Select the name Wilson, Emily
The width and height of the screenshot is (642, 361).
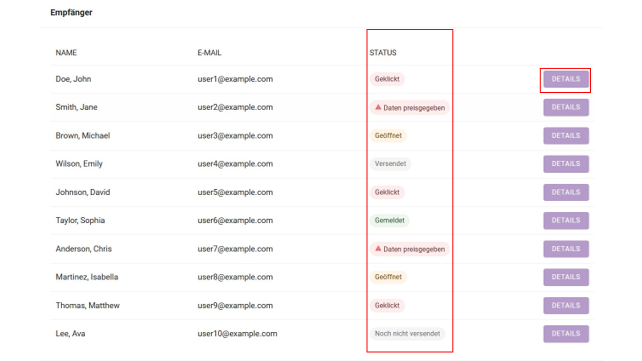pos(79,164)
